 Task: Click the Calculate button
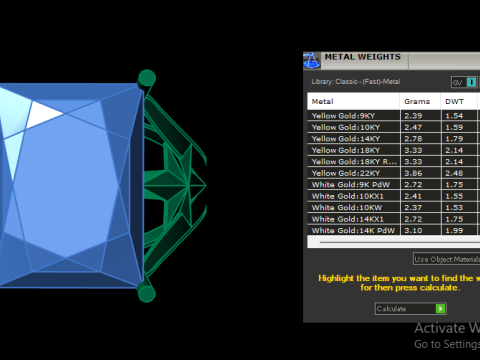pos(411,309)
